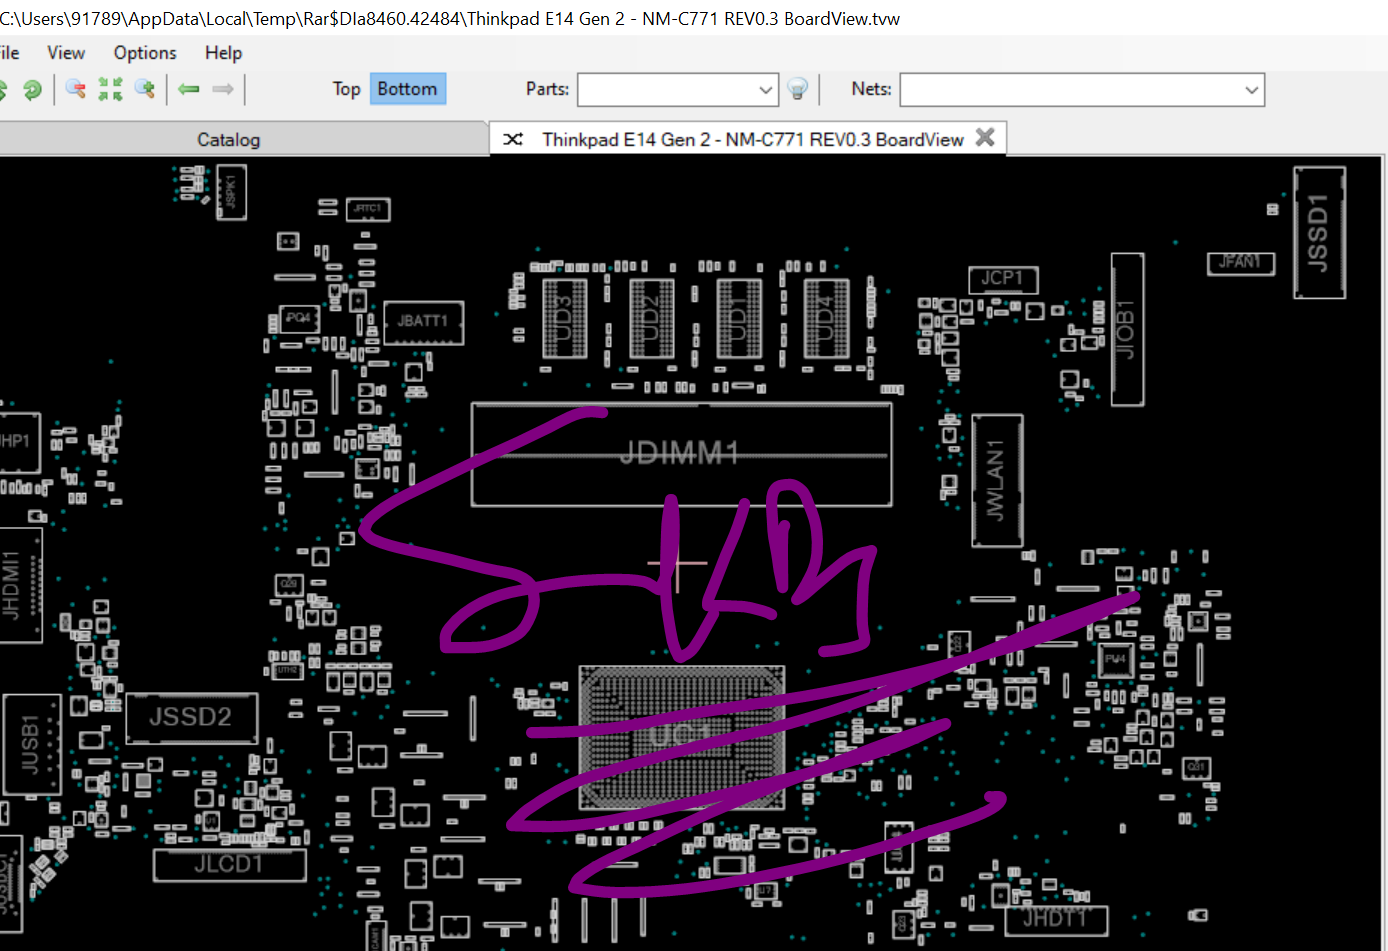Image resolution: width=1388 pixels, height=951 pixels.
Task: Open the View menu
Action: 66,53
